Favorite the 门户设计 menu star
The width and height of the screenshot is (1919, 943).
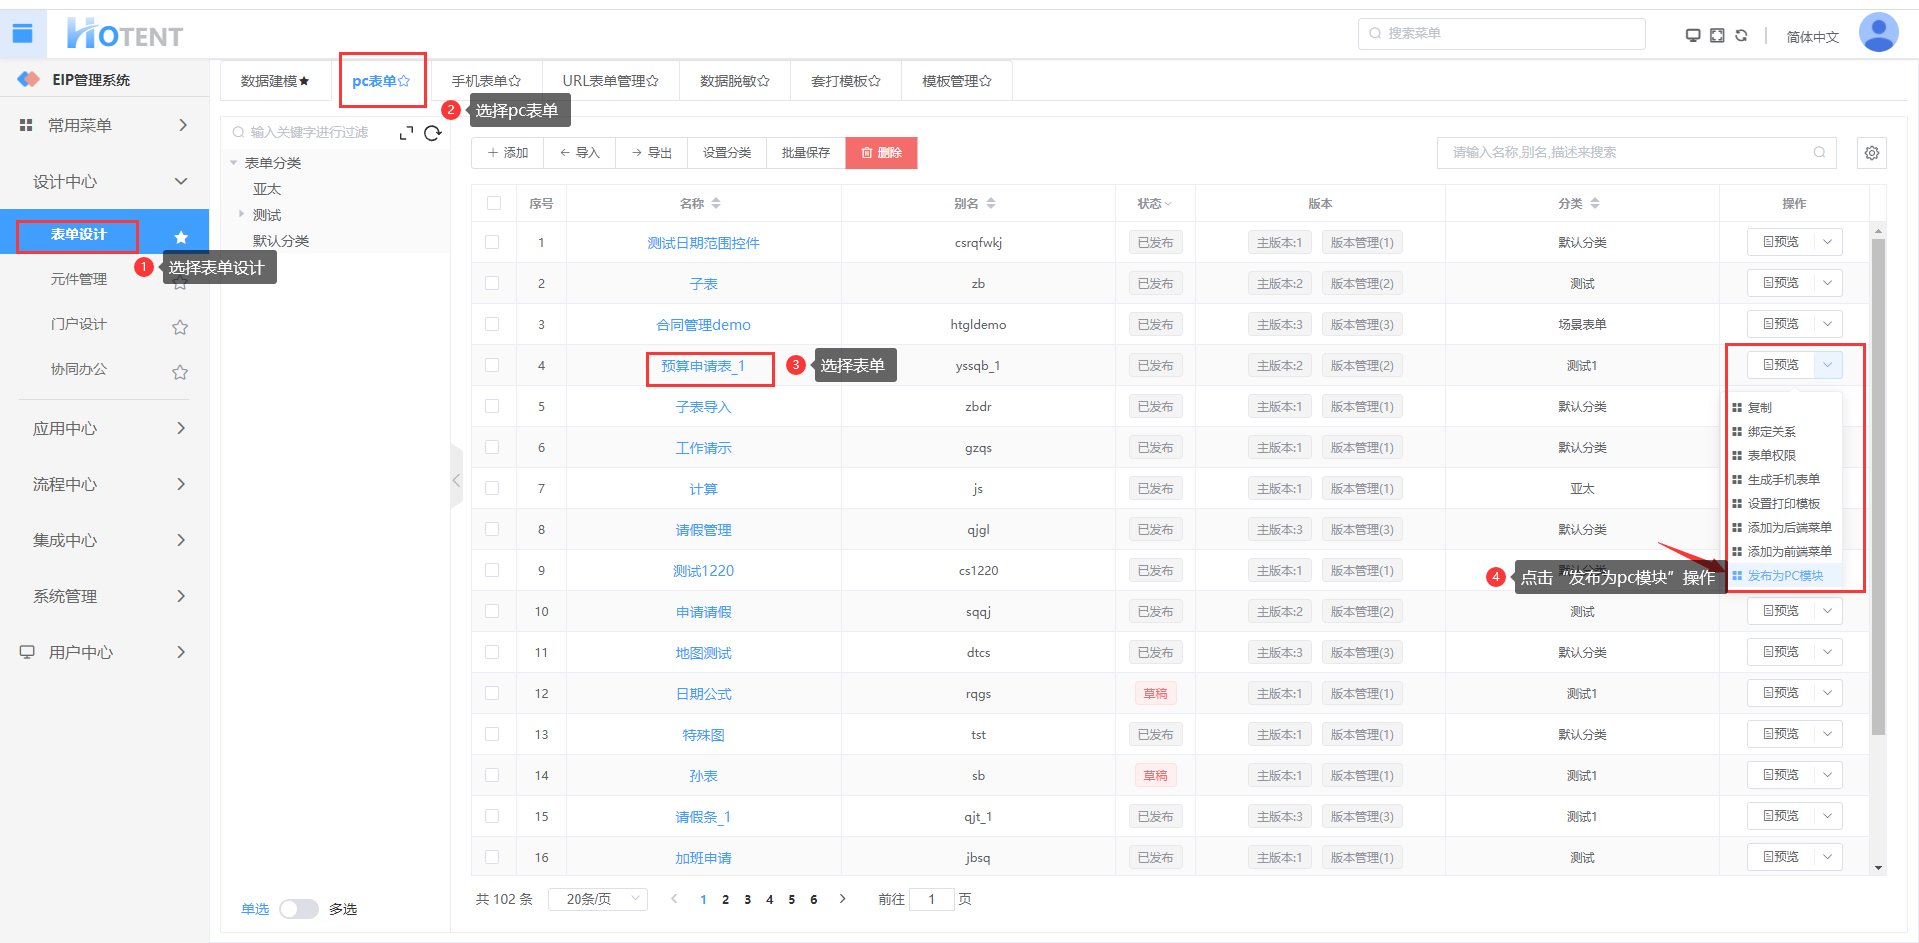(180, 327)
